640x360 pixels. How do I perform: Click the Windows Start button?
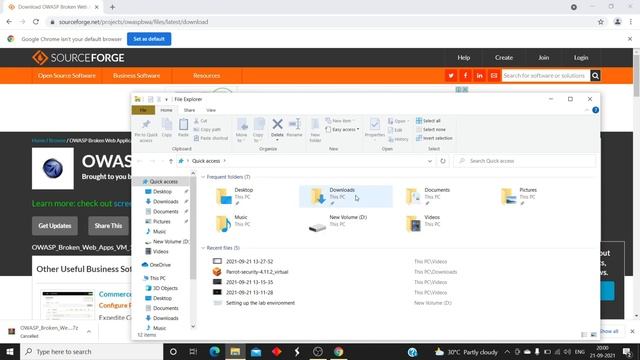point(10,351)
